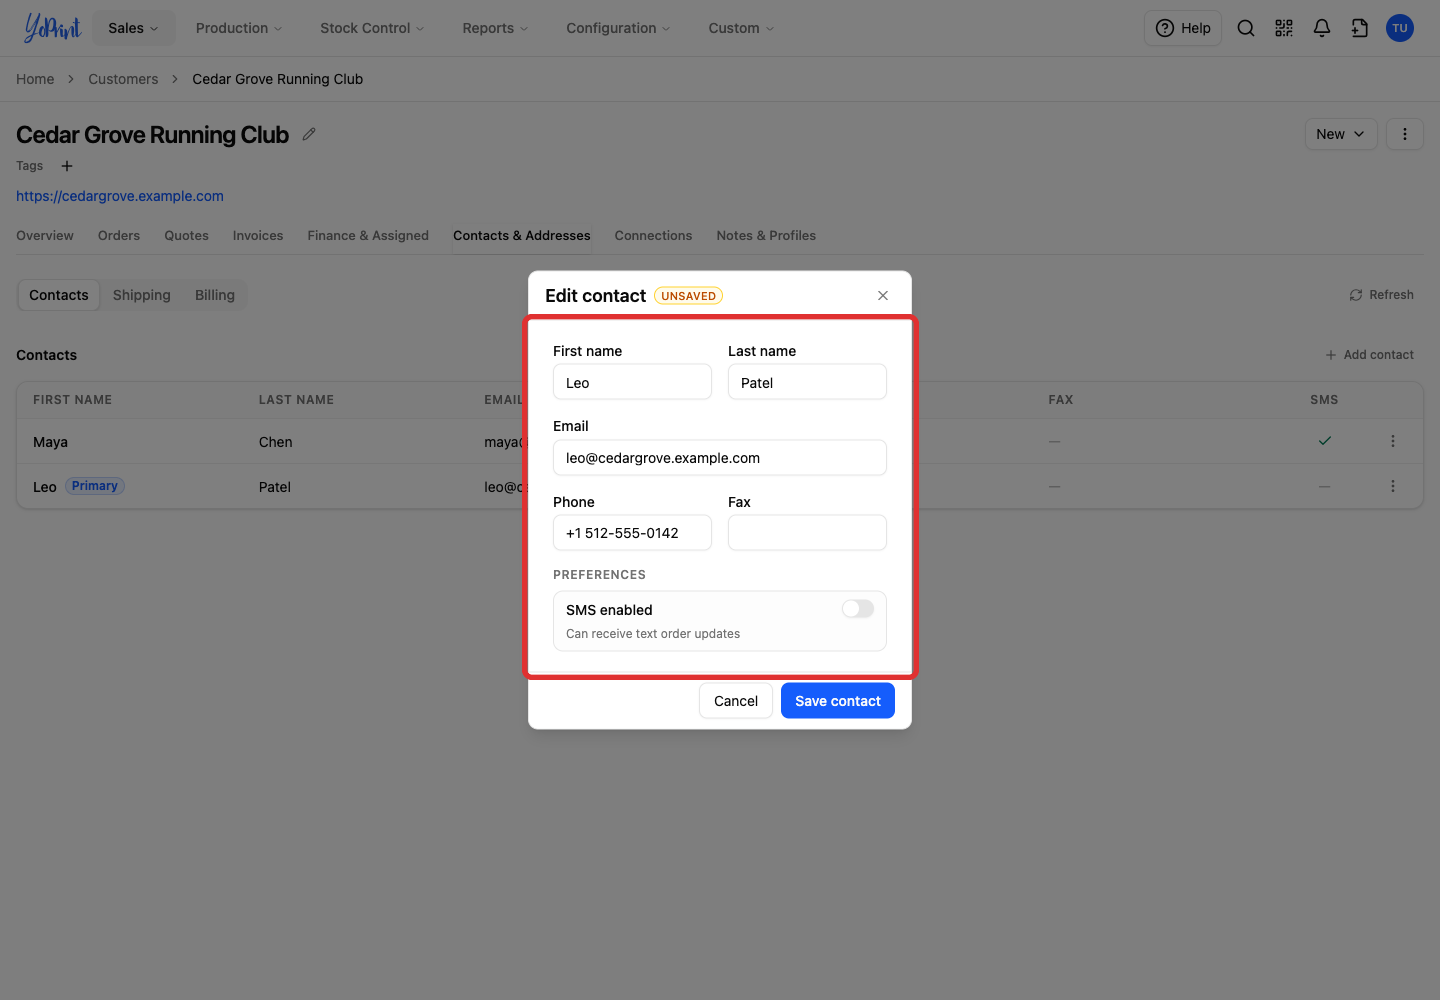1440x1000 pixels.
Task: Open row actions for Leo Patel
Action: [1393, 486]
